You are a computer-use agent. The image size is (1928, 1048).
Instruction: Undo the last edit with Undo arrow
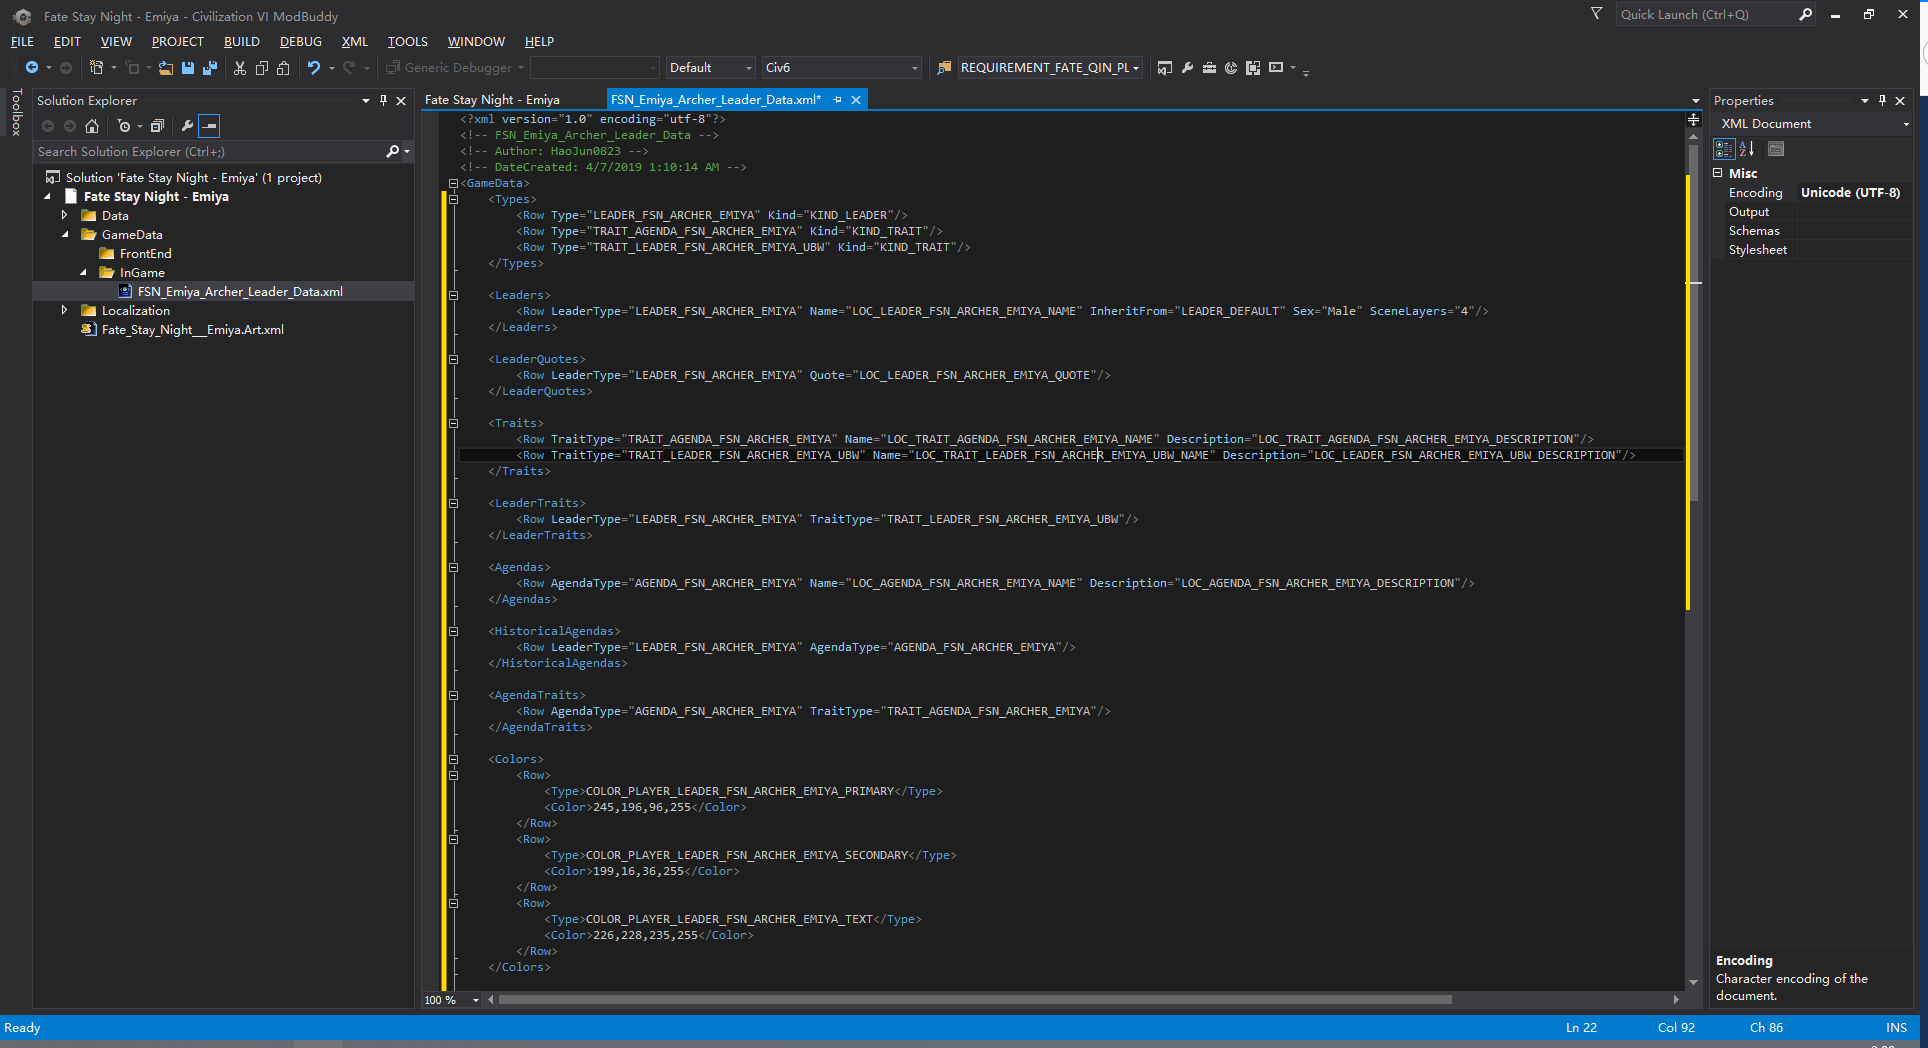point(314,68)
